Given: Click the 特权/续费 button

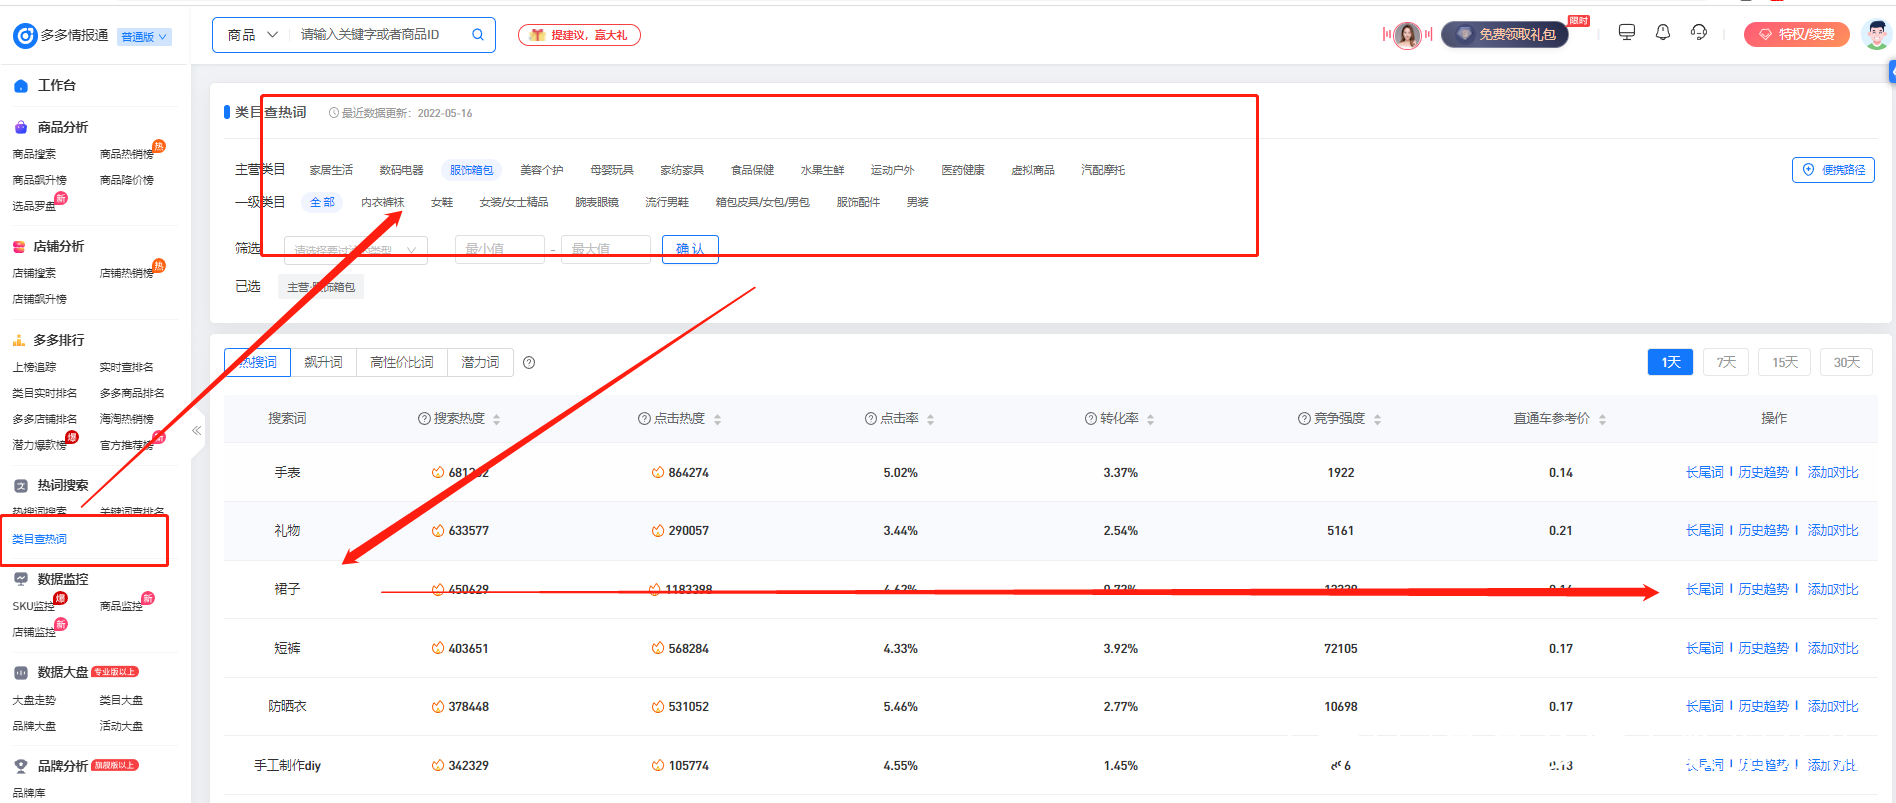Looking at the screenshot, I should [1797, 35].
